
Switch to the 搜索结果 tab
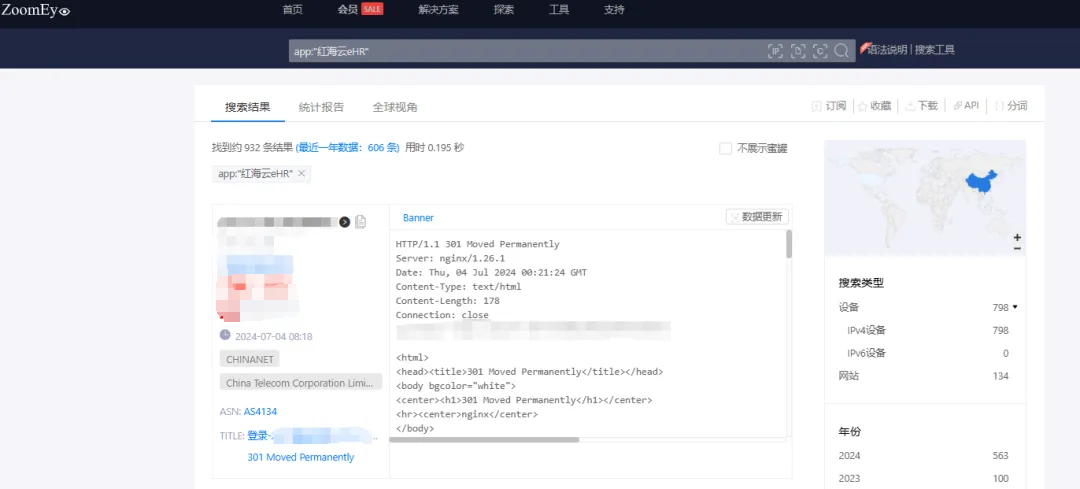tap(247, 107)
